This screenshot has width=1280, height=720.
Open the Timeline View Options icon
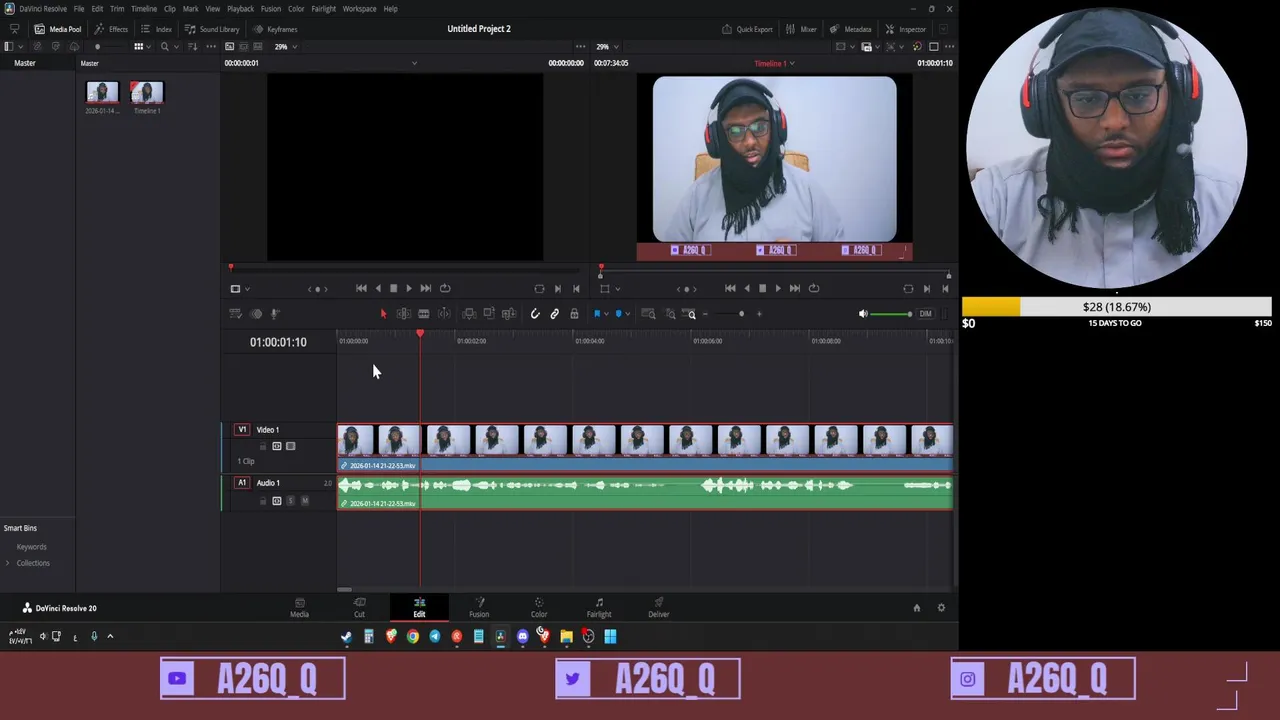[236, 314]
